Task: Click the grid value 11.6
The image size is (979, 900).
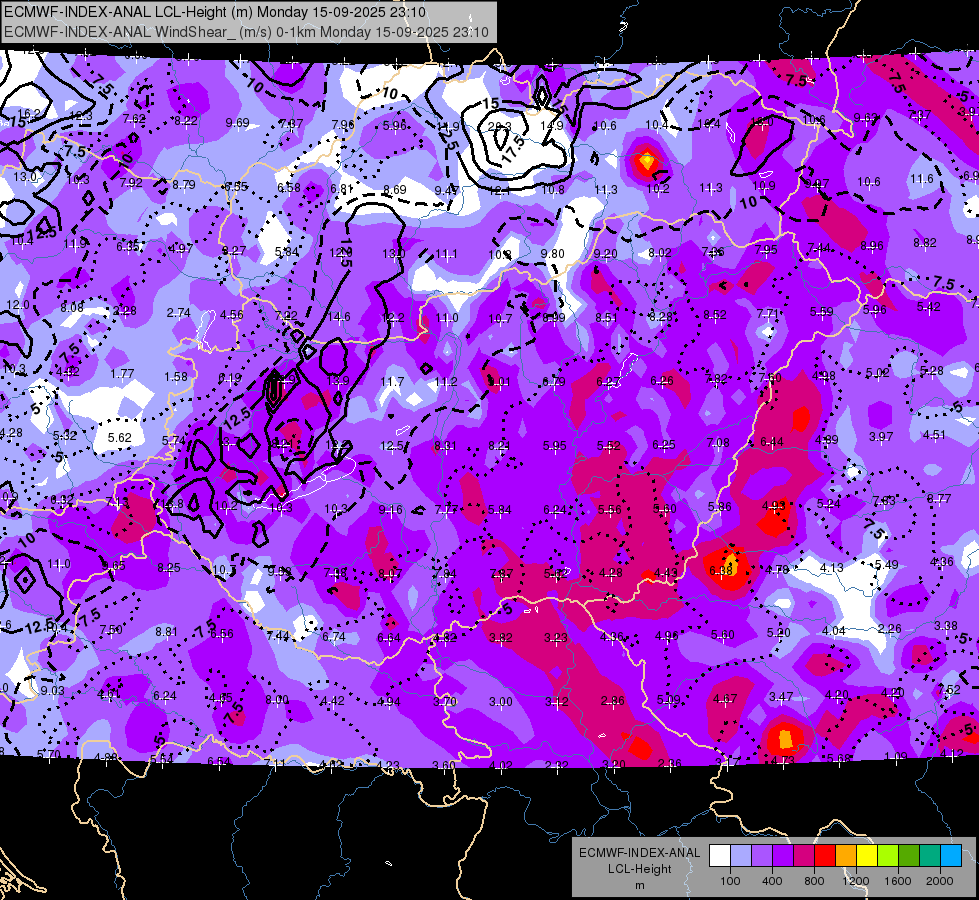Action: pos(922,179)
